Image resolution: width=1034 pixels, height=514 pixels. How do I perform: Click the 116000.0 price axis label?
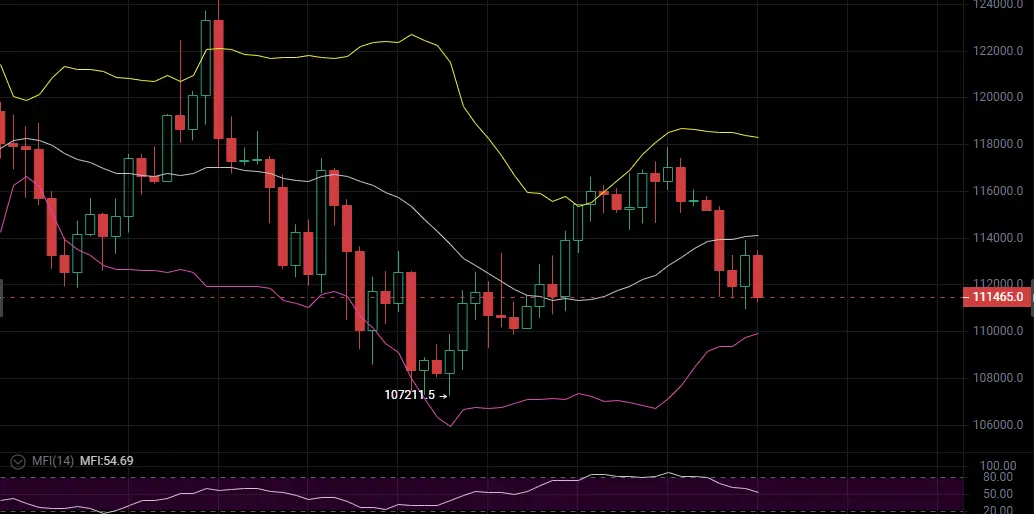998,191
